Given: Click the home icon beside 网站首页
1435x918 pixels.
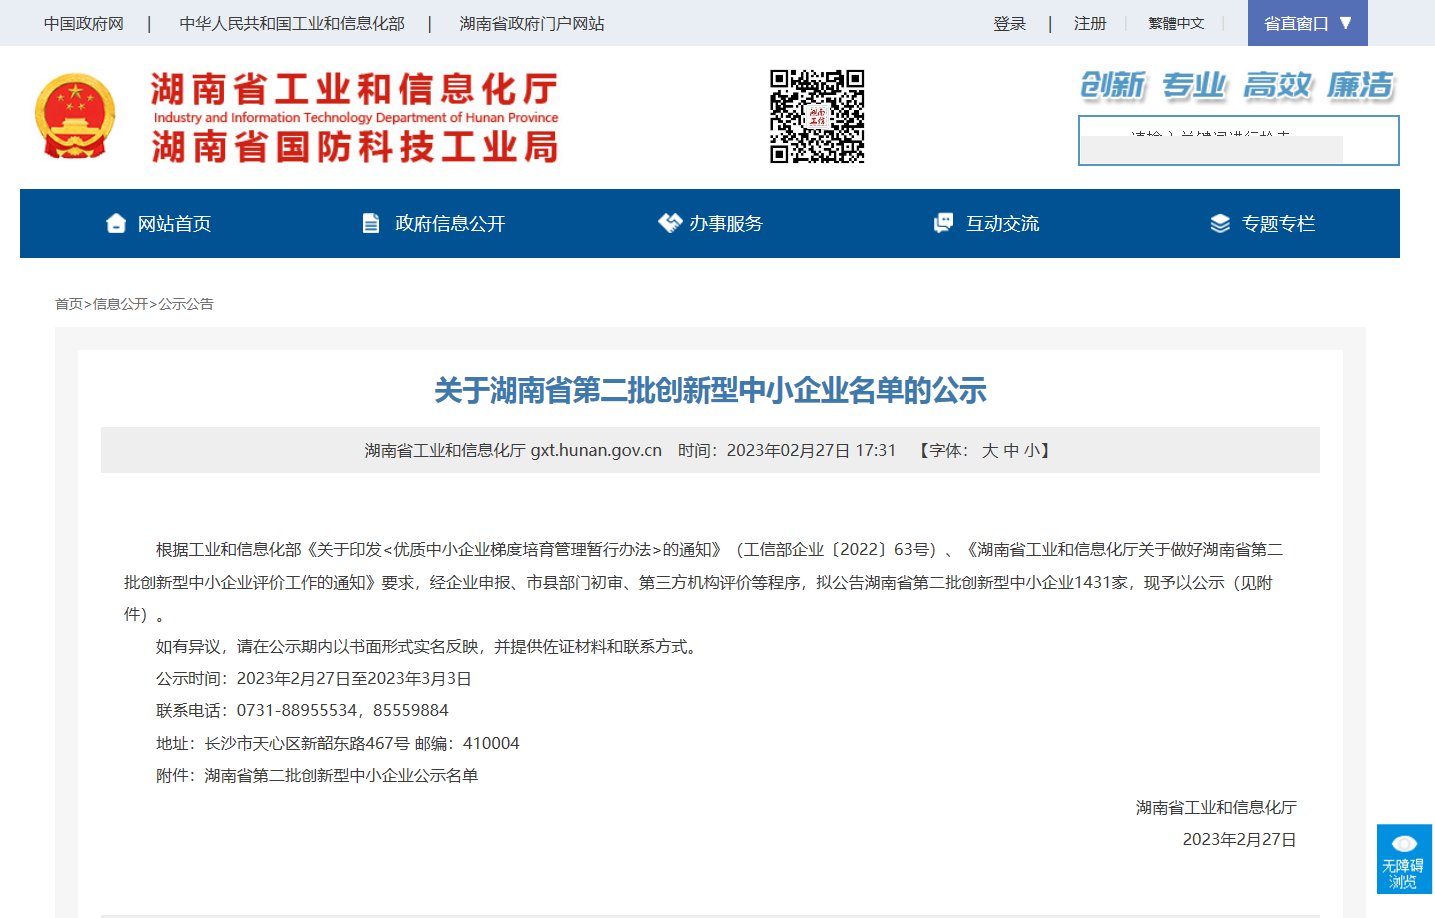Looking at the screenshot, I should tap(116, 223).
